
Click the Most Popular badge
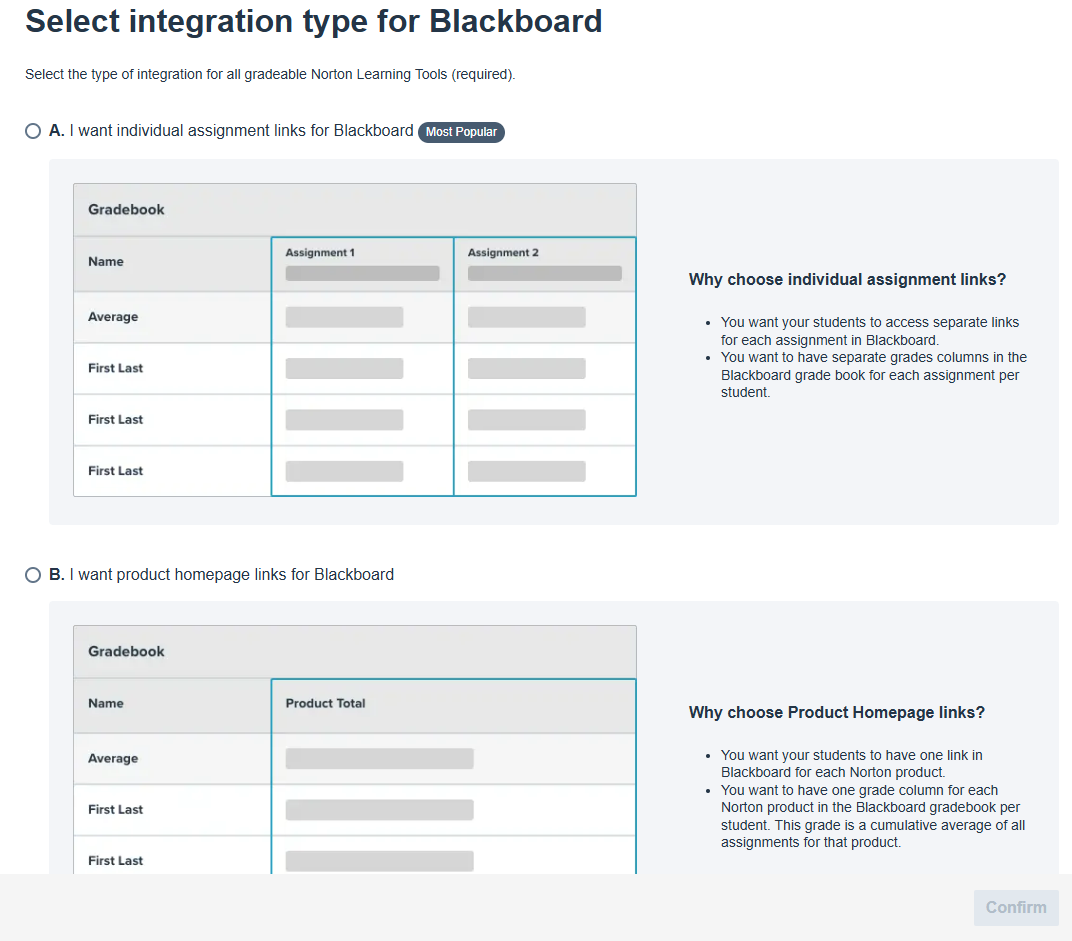[461, 131]
